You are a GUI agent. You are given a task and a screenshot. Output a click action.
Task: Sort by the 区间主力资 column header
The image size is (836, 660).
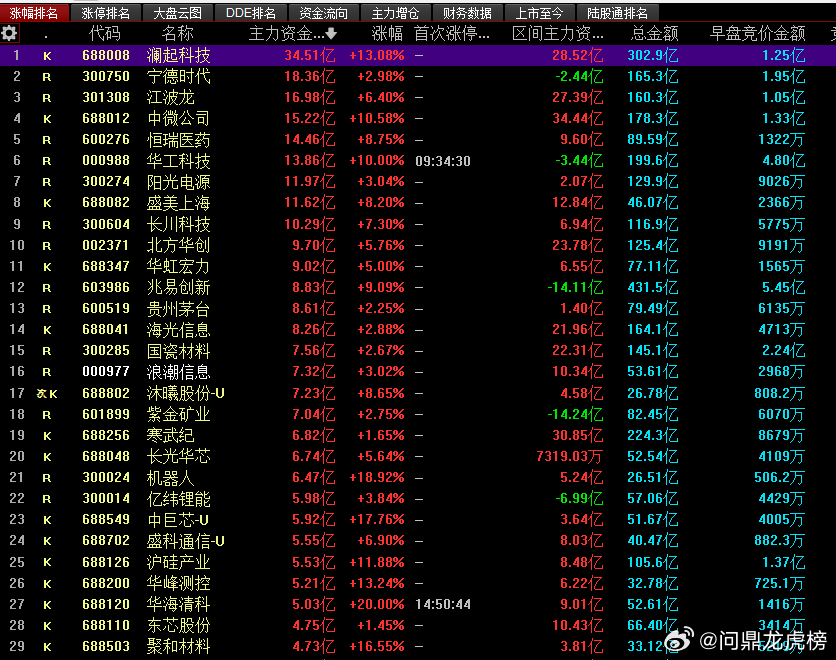(558, 34)
